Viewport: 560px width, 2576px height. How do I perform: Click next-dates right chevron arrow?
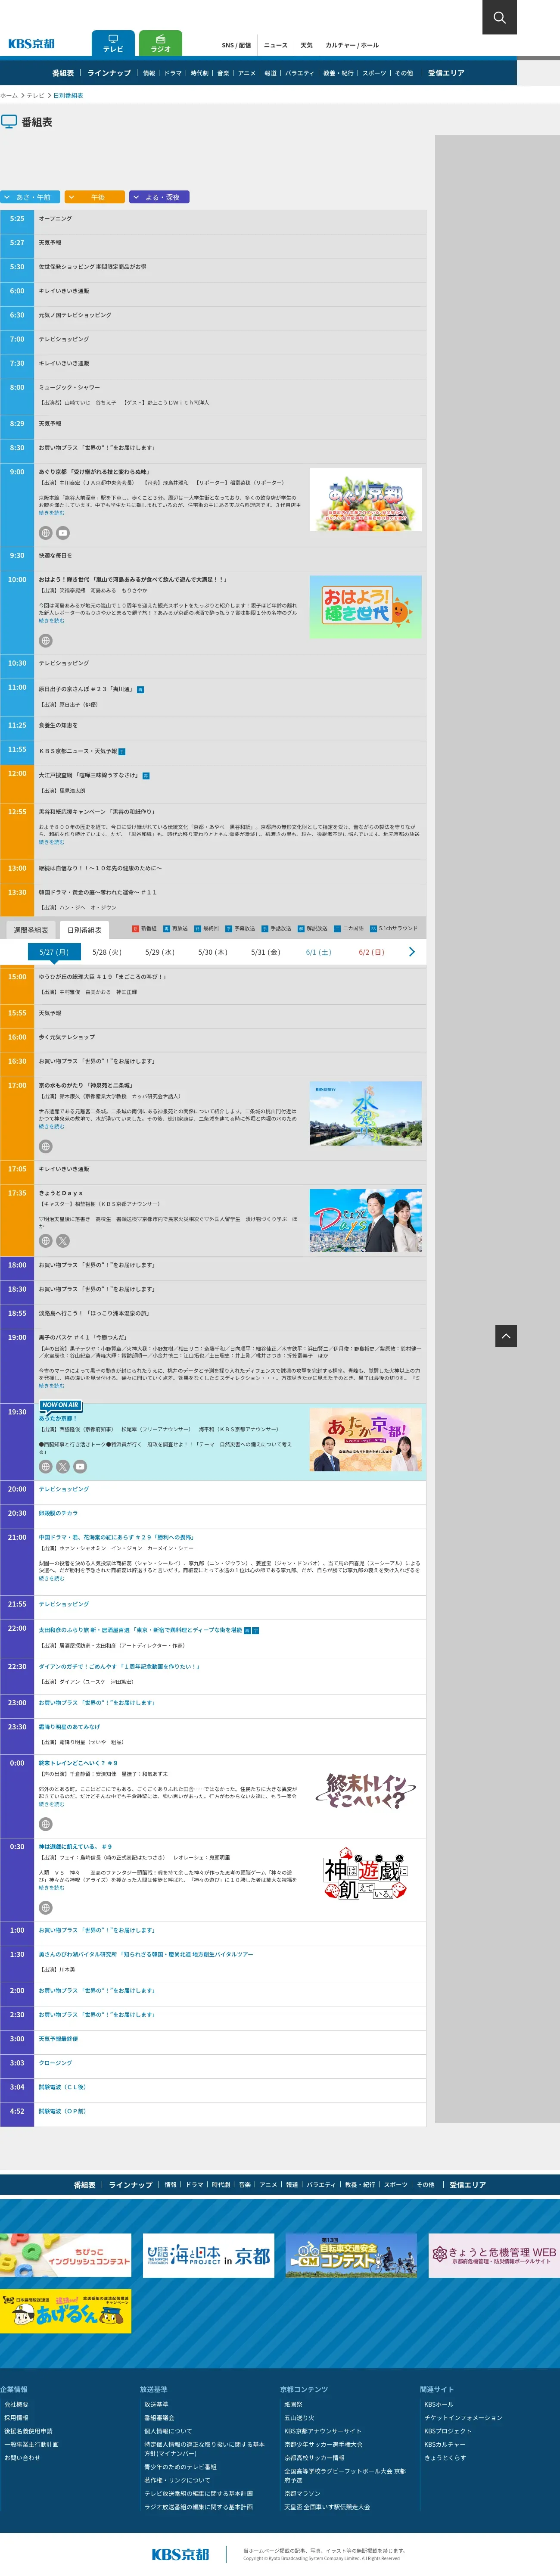[x=412, y=952]
